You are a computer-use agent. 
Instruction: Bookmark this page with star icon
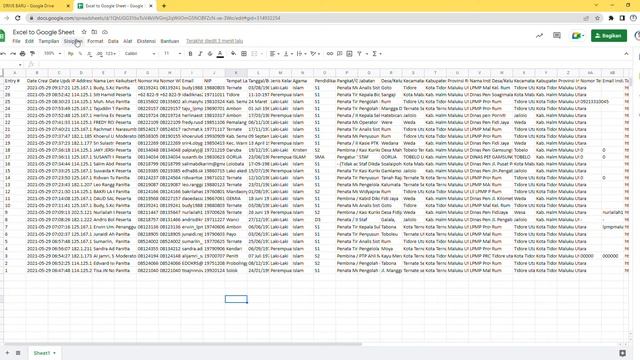597,18
